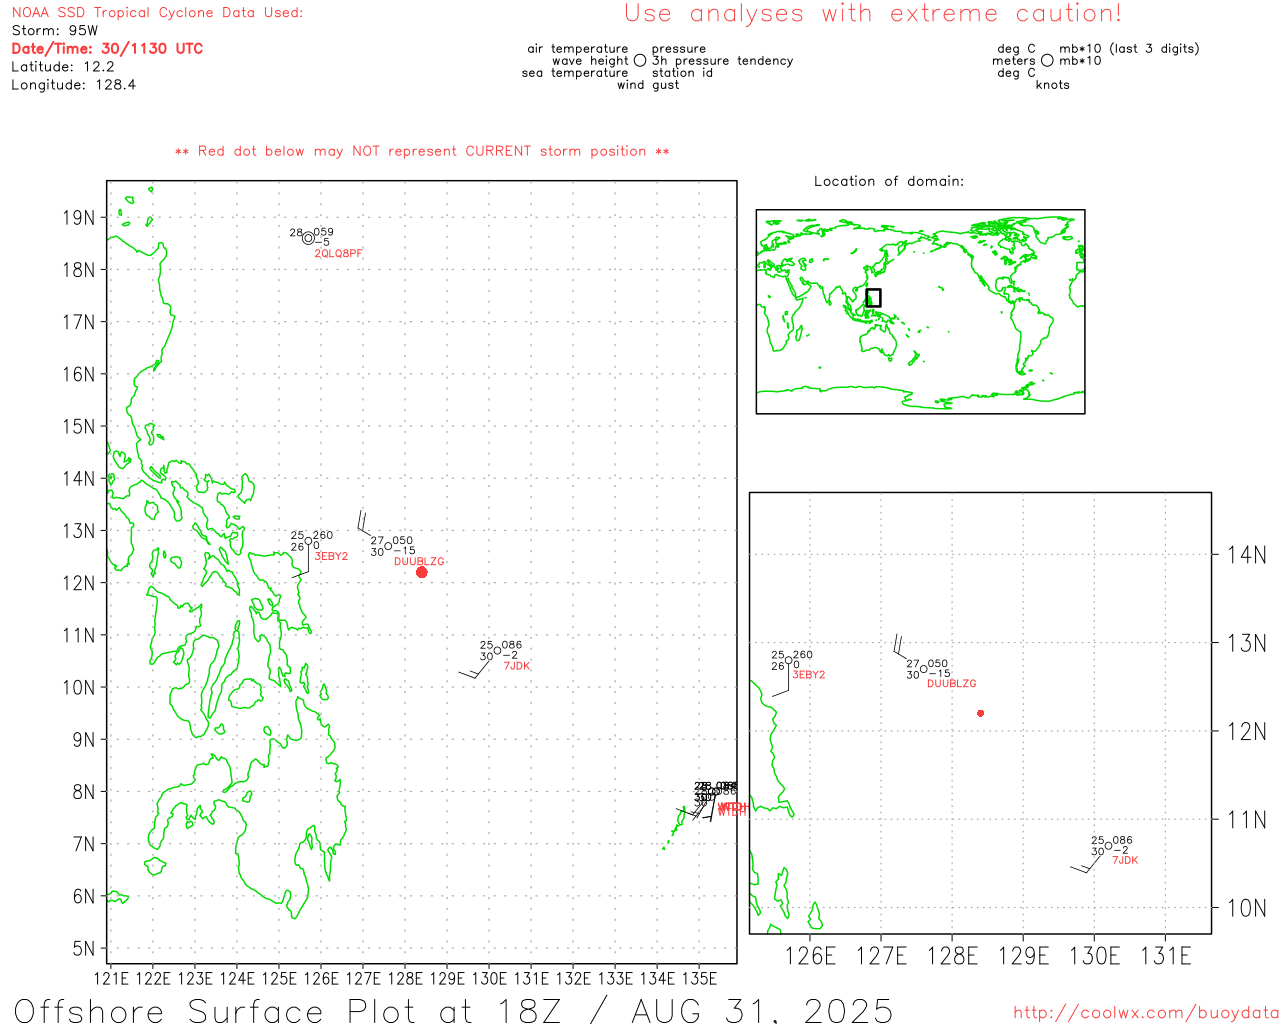Click the 'Latitude: 12.2' line
Viewport: 1280px width, 1024px height.
coord(63,67)
